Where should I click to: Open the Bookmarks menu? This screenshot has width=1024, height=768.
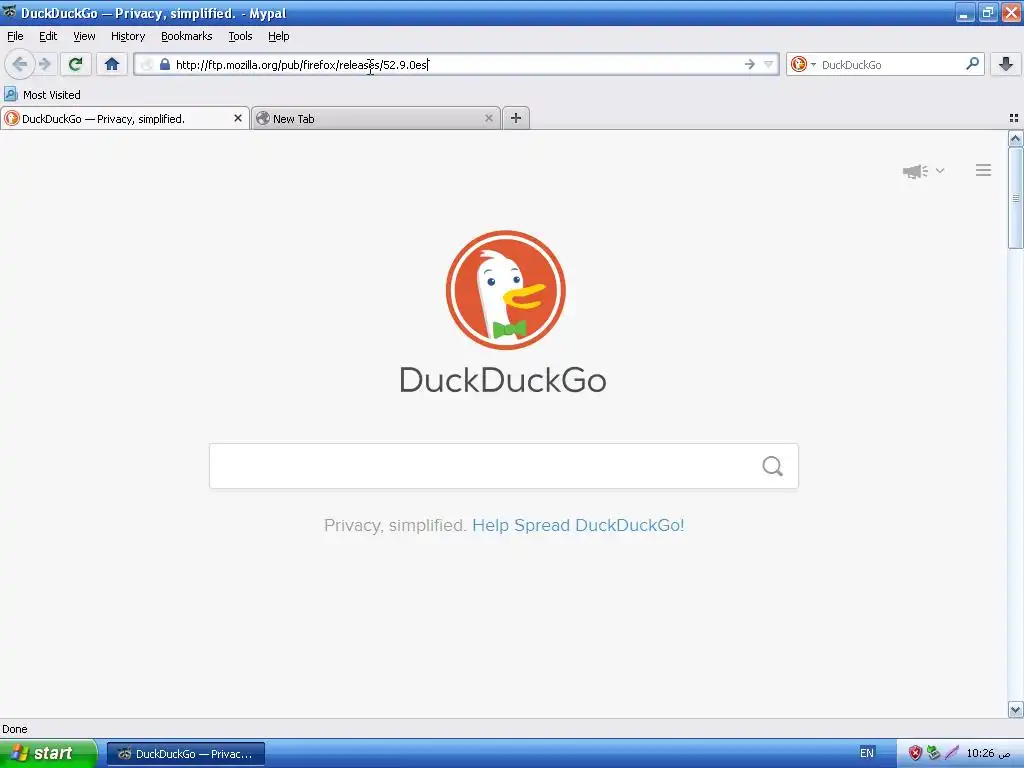click(x=187, y=36)
